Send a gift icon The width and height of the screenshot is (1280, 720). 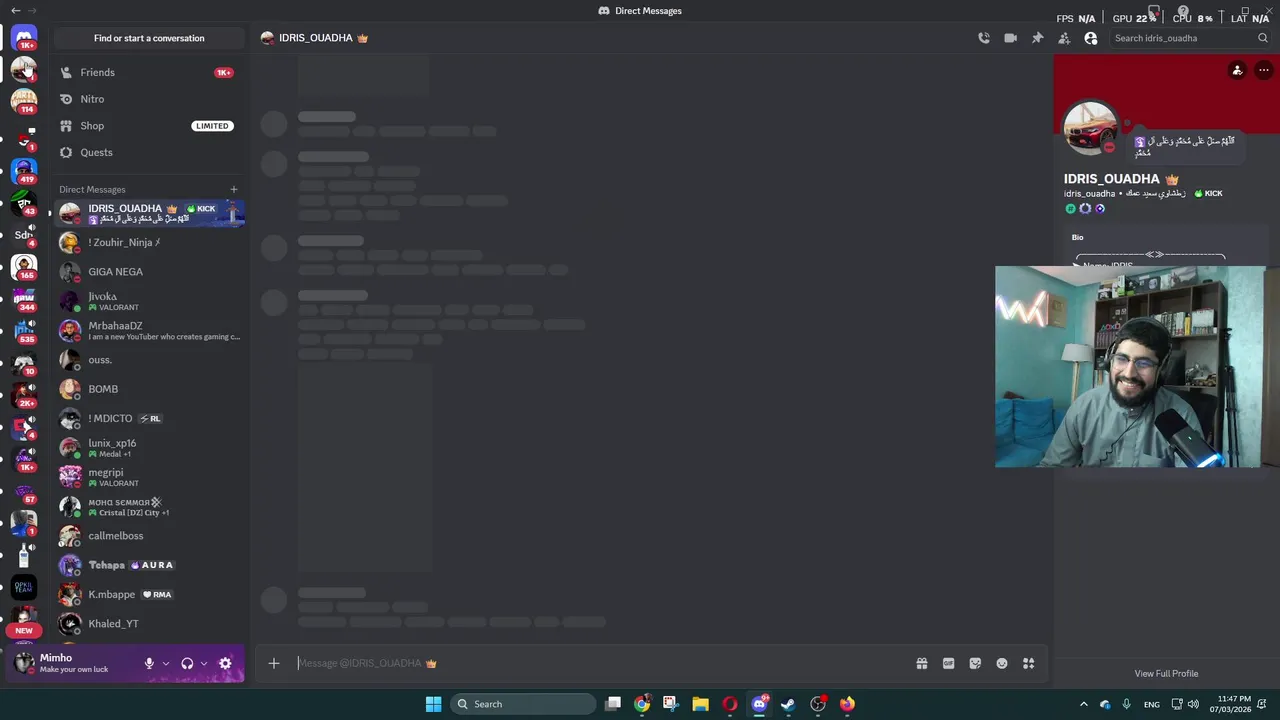pyautogui.click(x=922, y=663)
